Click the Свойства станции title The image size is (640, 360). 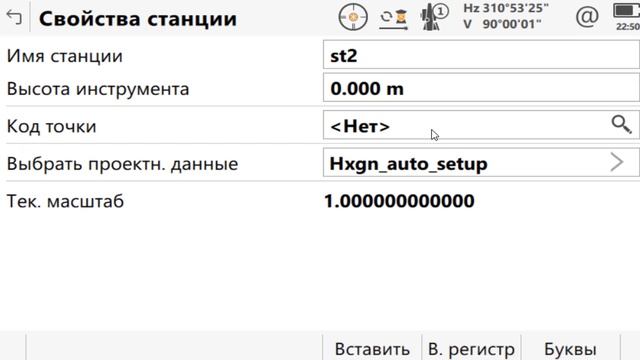tap(138, 19)
